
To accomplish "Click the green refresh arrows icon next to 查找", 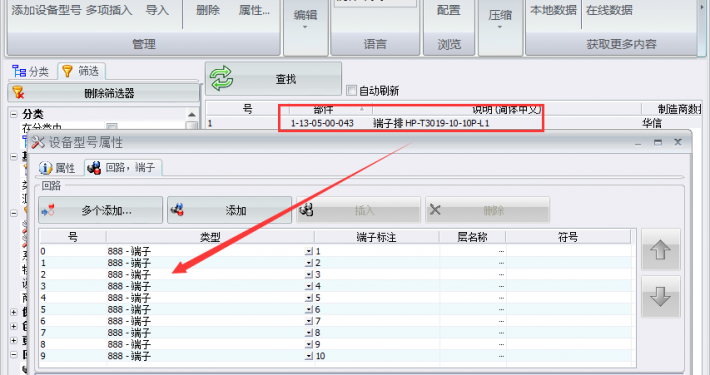I will point(221,79).
